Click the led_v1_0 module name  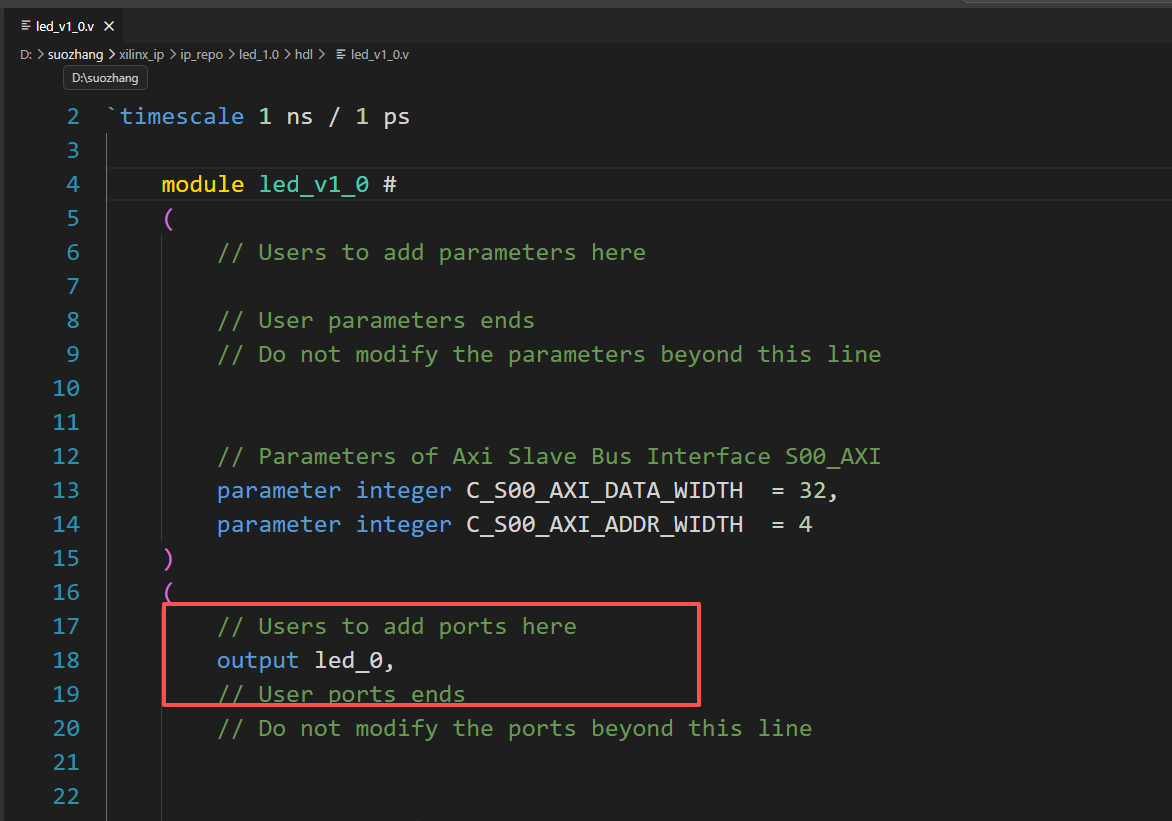314,184
